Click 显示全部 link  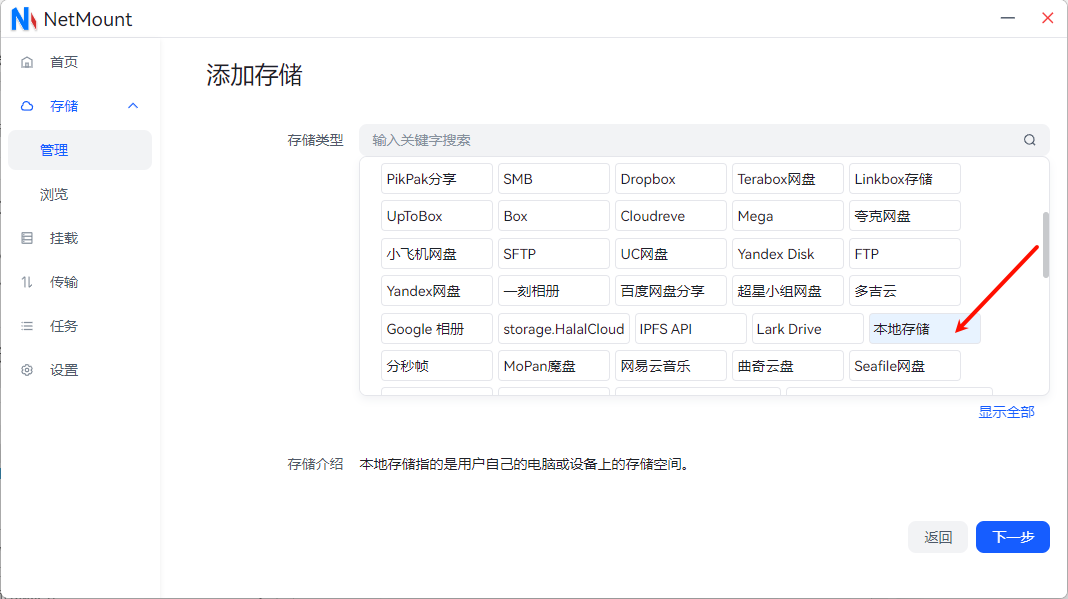(1006, 412)
